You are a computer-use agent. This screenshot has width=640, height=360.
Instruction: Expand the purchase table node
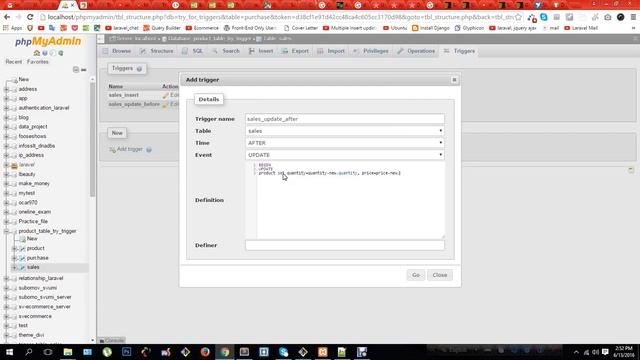click(14, 258)
